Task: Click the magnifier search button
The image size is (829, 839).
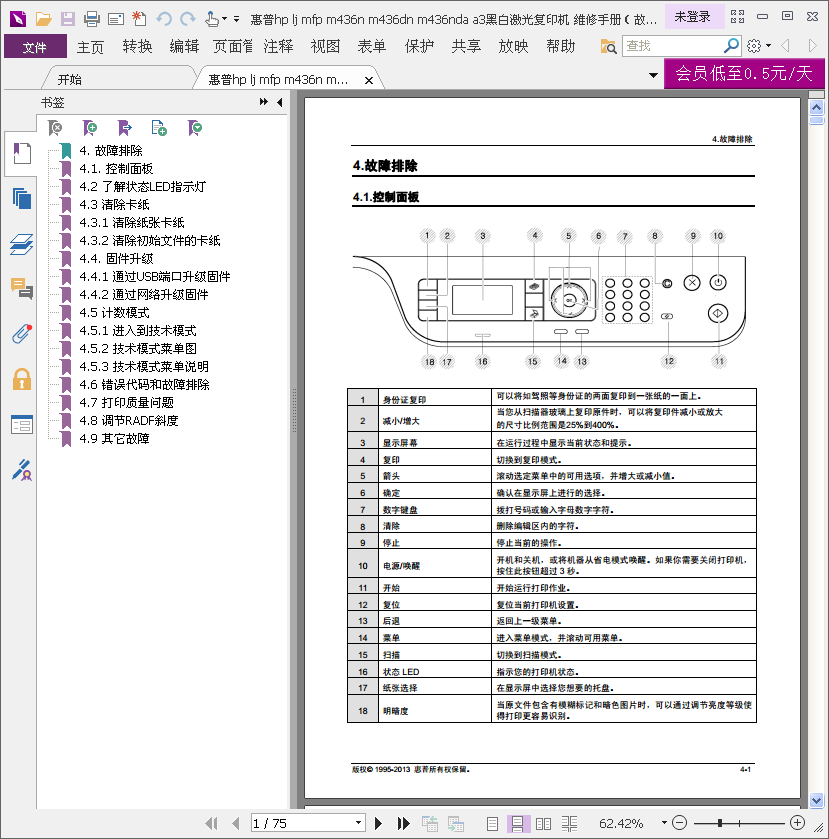Action: [731, 46]
